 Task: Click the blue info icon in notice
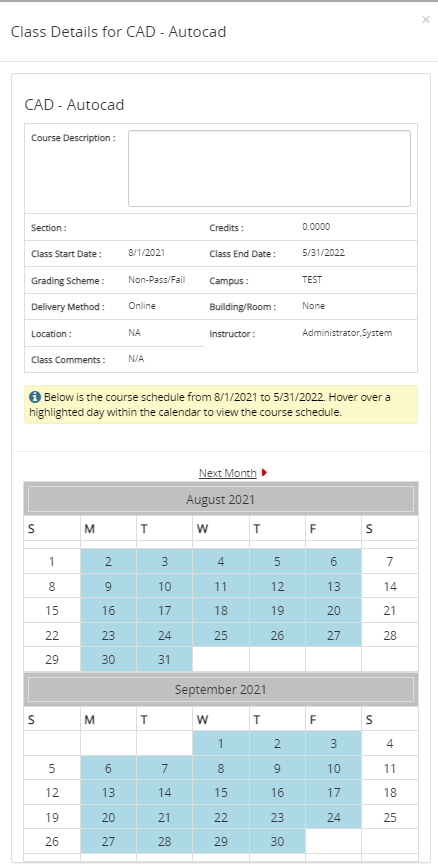coord(35,396)
